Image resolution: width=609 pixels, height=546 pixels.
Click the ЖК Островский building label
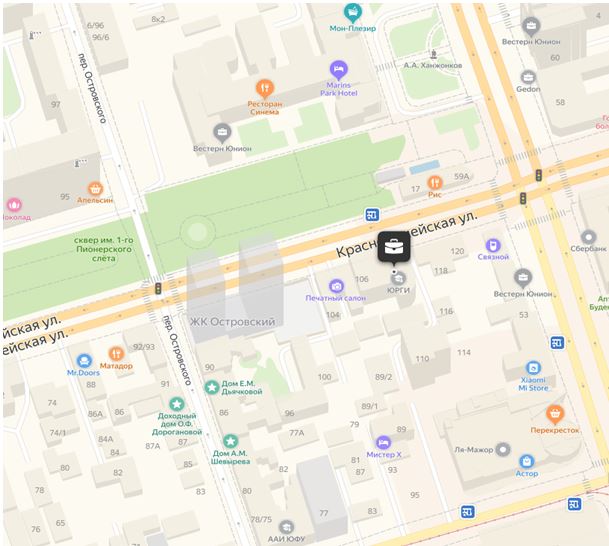(x=232, y=322)
